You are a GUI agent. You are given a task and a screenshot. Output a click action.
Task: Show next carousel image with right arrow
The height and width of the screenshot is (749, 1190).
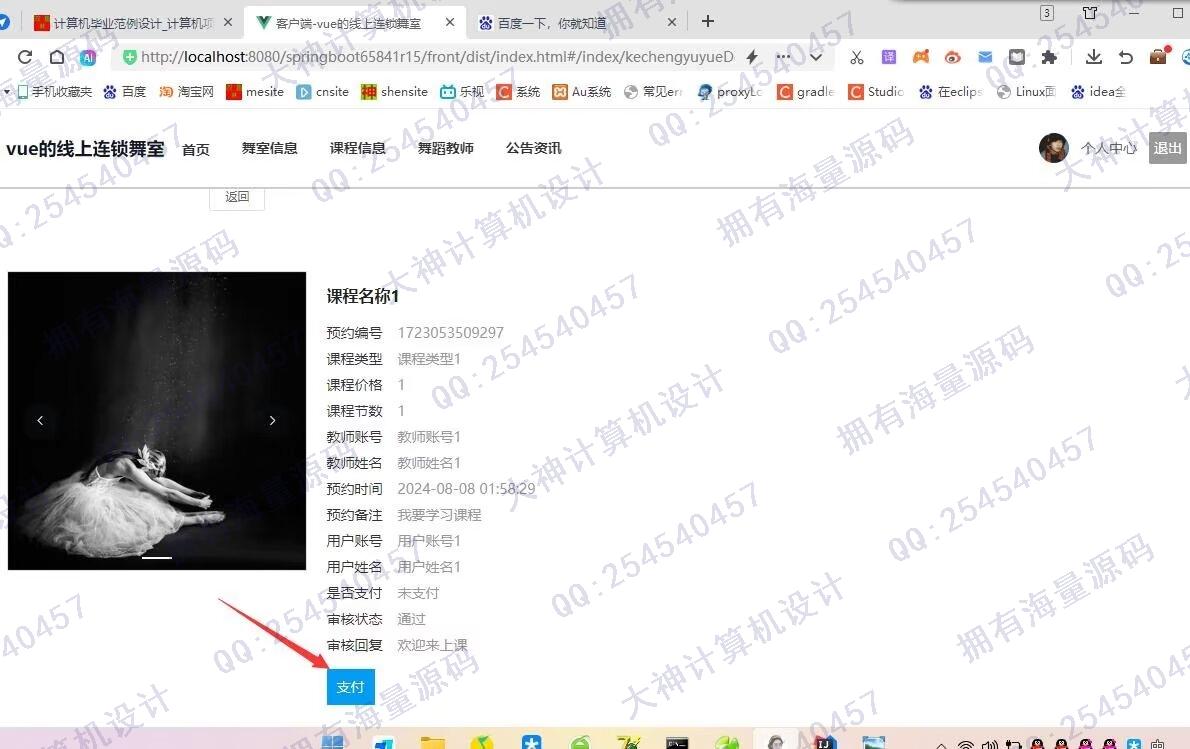(272, 420)
